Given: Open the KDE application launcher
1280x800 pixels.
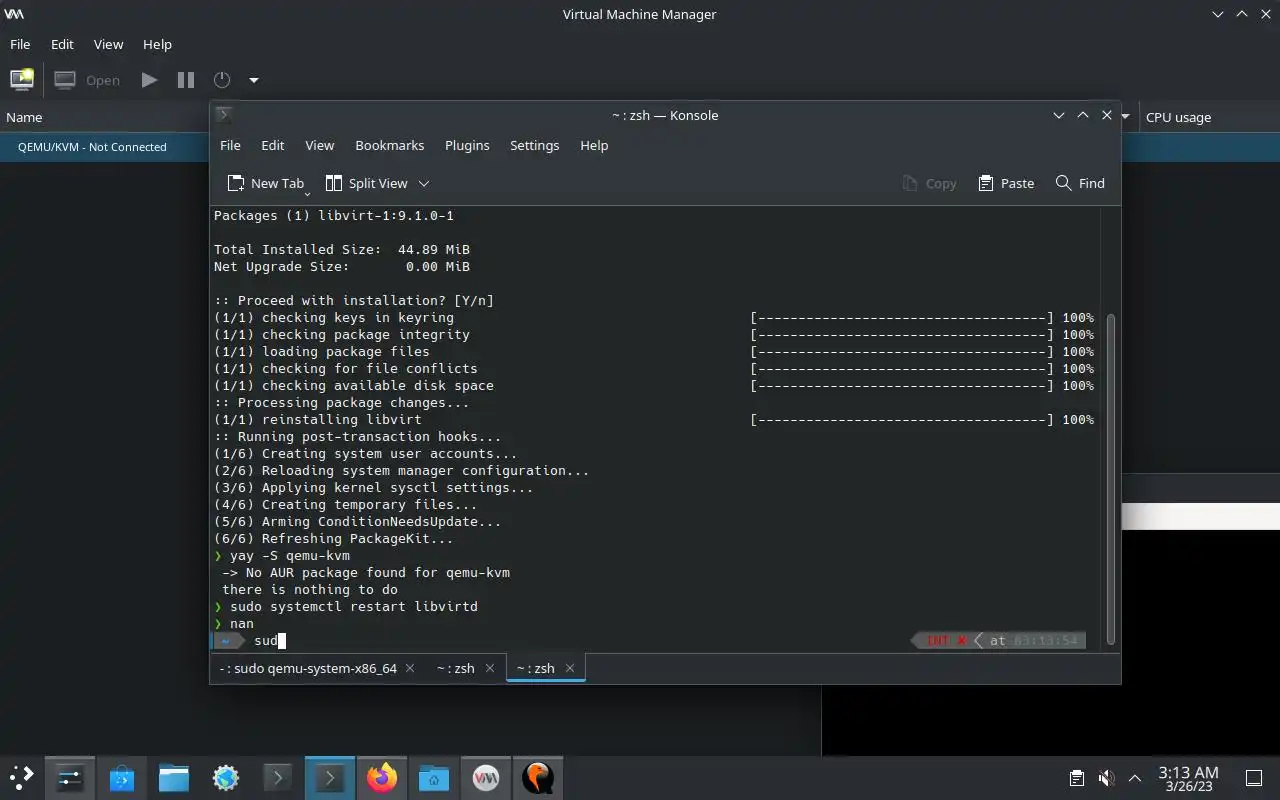Looking at the screenshot, I should 21,777.
